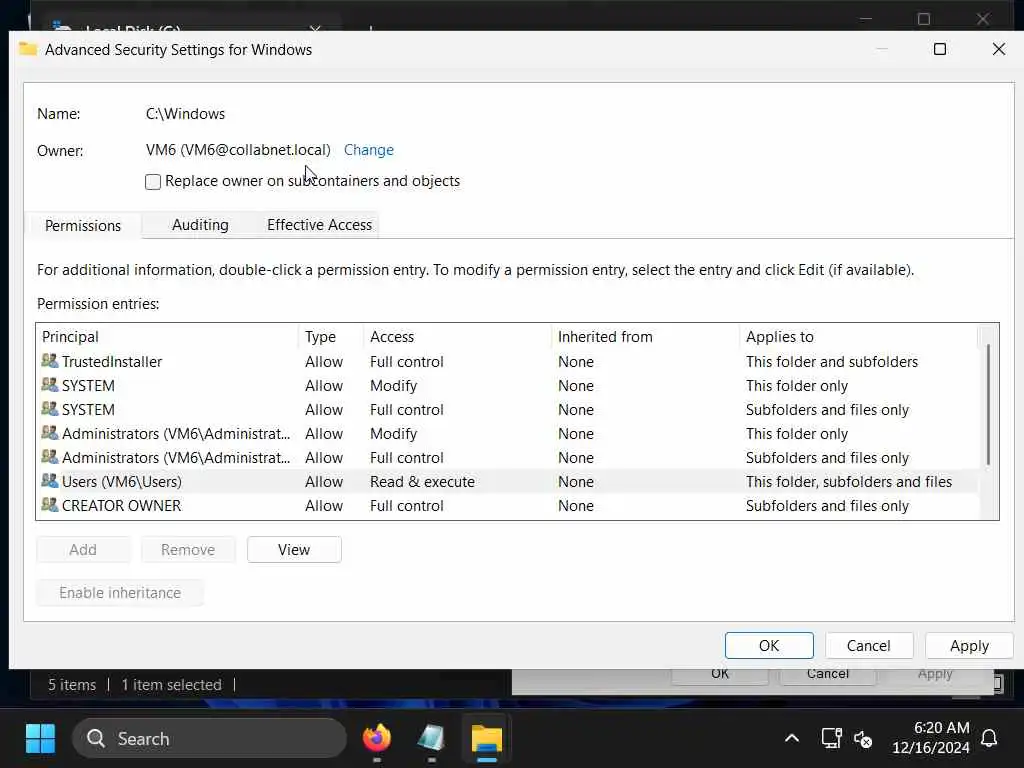Click 'This folder, subfolders and files' cell
Viewport: 1024px width, 768px height.
pos(848,481)
